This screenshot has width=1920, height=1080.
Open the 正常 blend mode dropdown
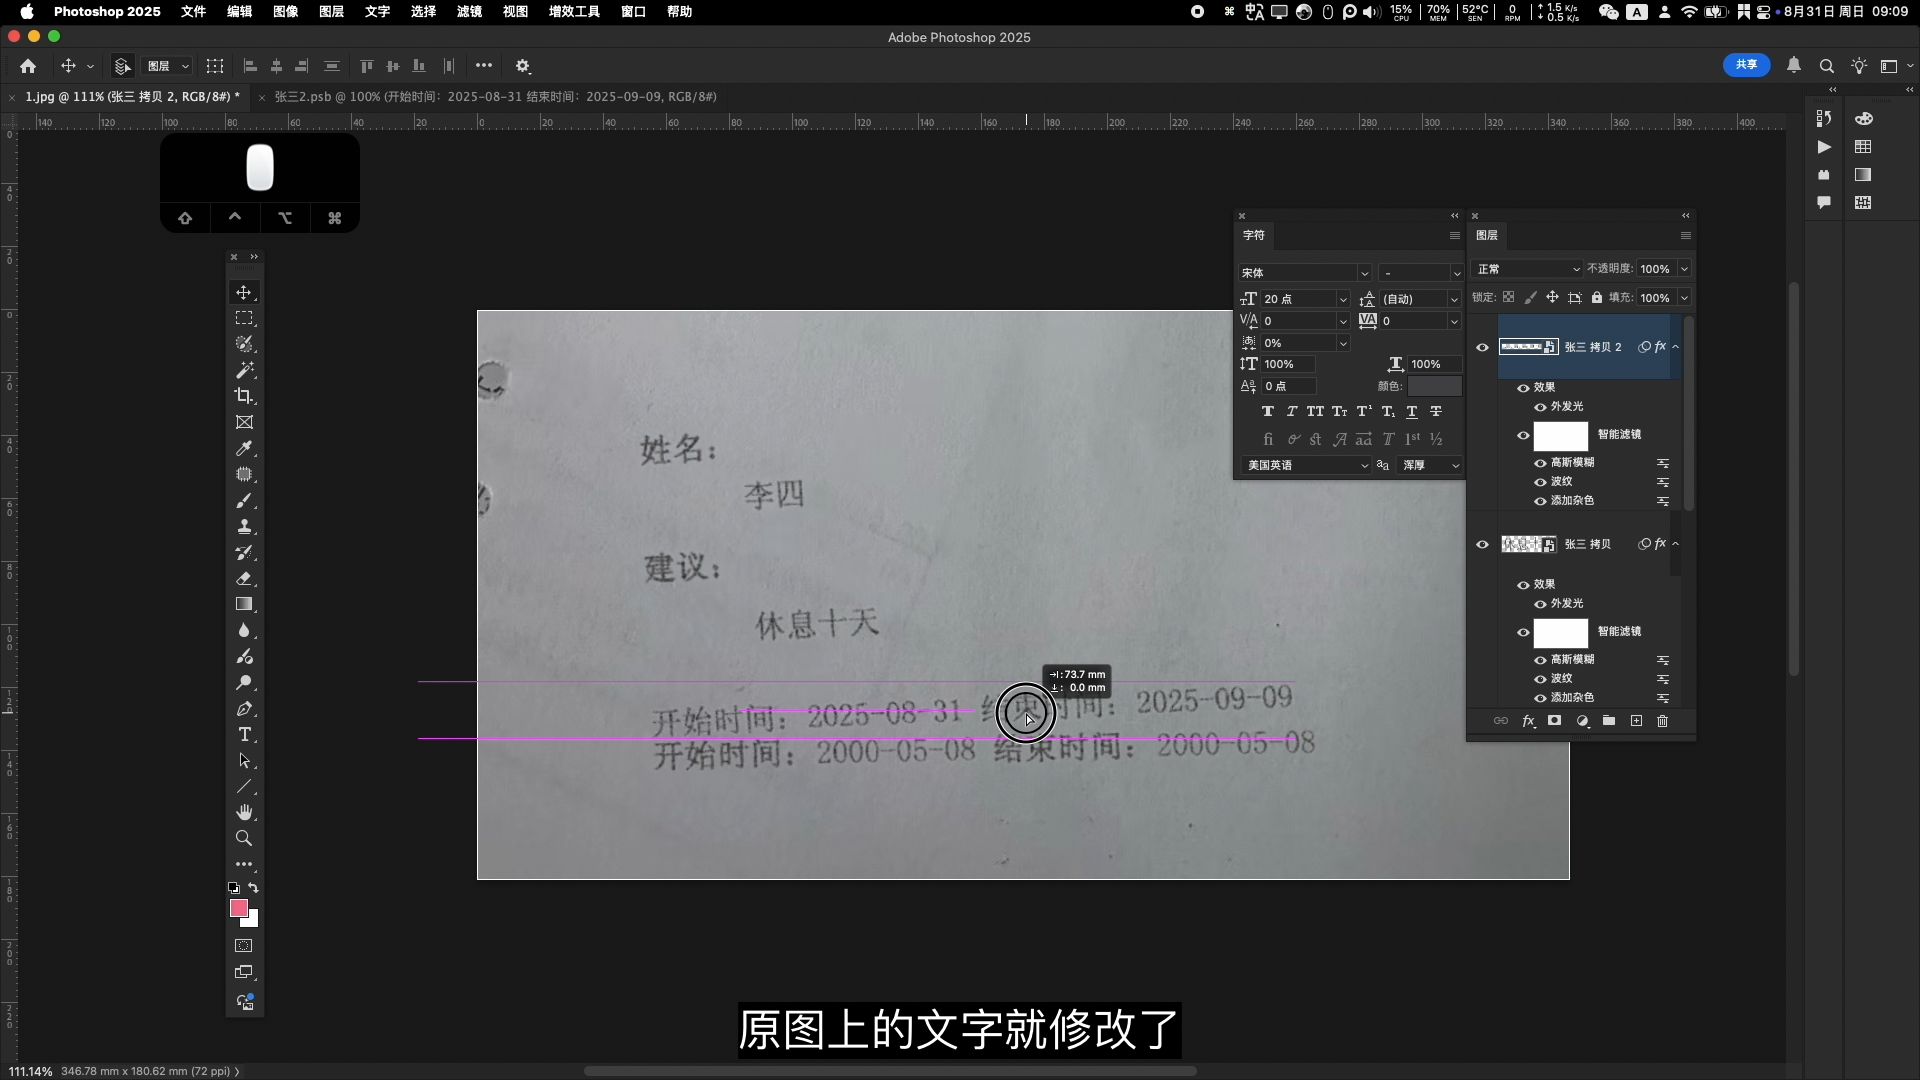click(x=1527, y=269)
